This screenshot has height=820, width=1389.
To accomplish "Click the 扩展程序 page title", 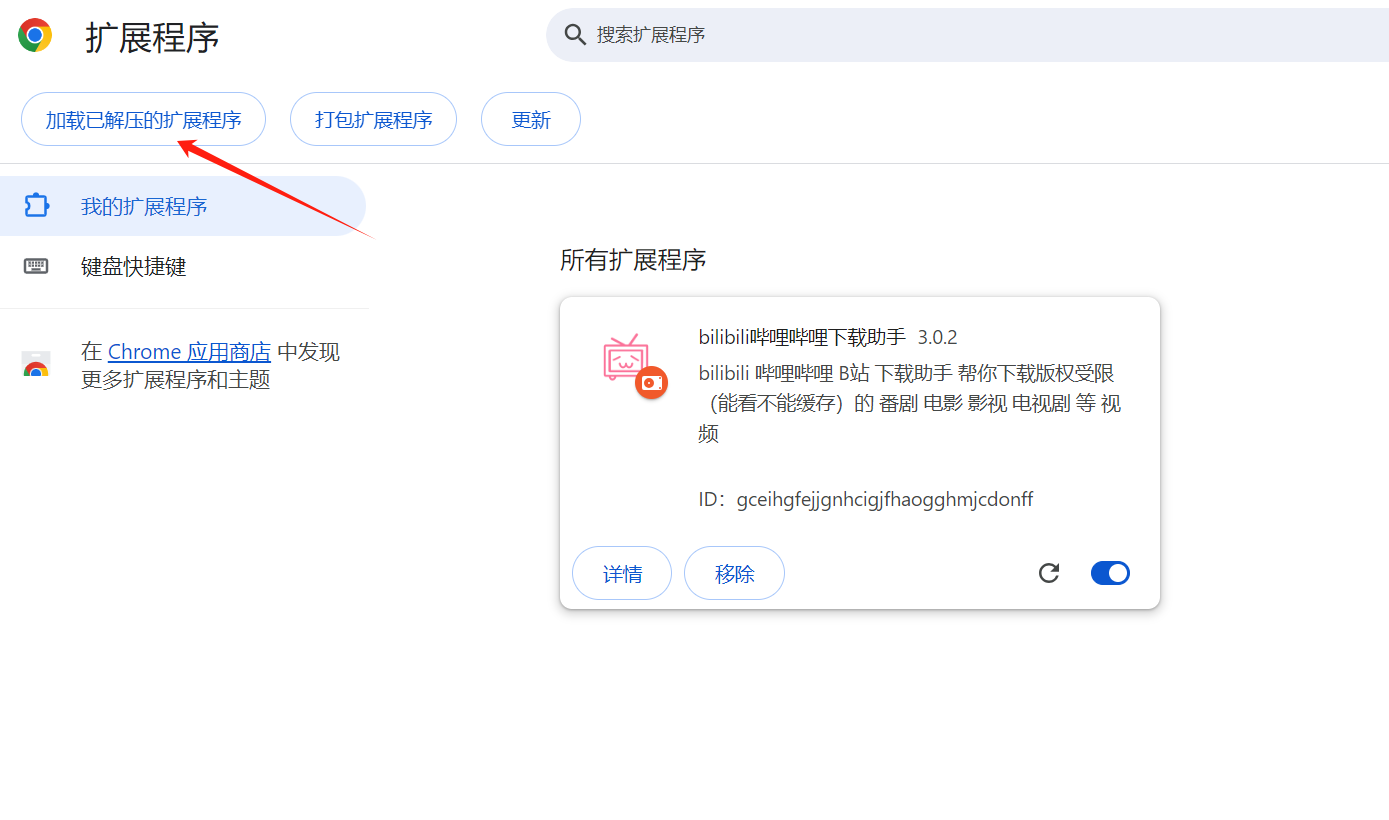I will (x=152, y=38).
